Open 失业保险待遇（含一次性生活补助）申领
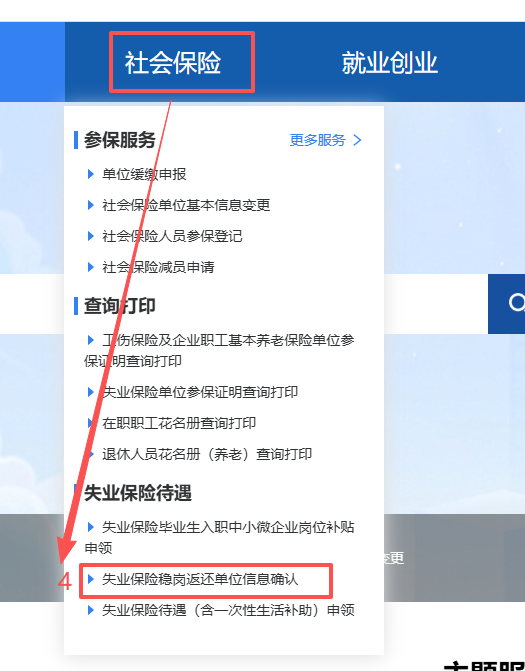This screenshot has width=525, height=671. pos(228,610)
